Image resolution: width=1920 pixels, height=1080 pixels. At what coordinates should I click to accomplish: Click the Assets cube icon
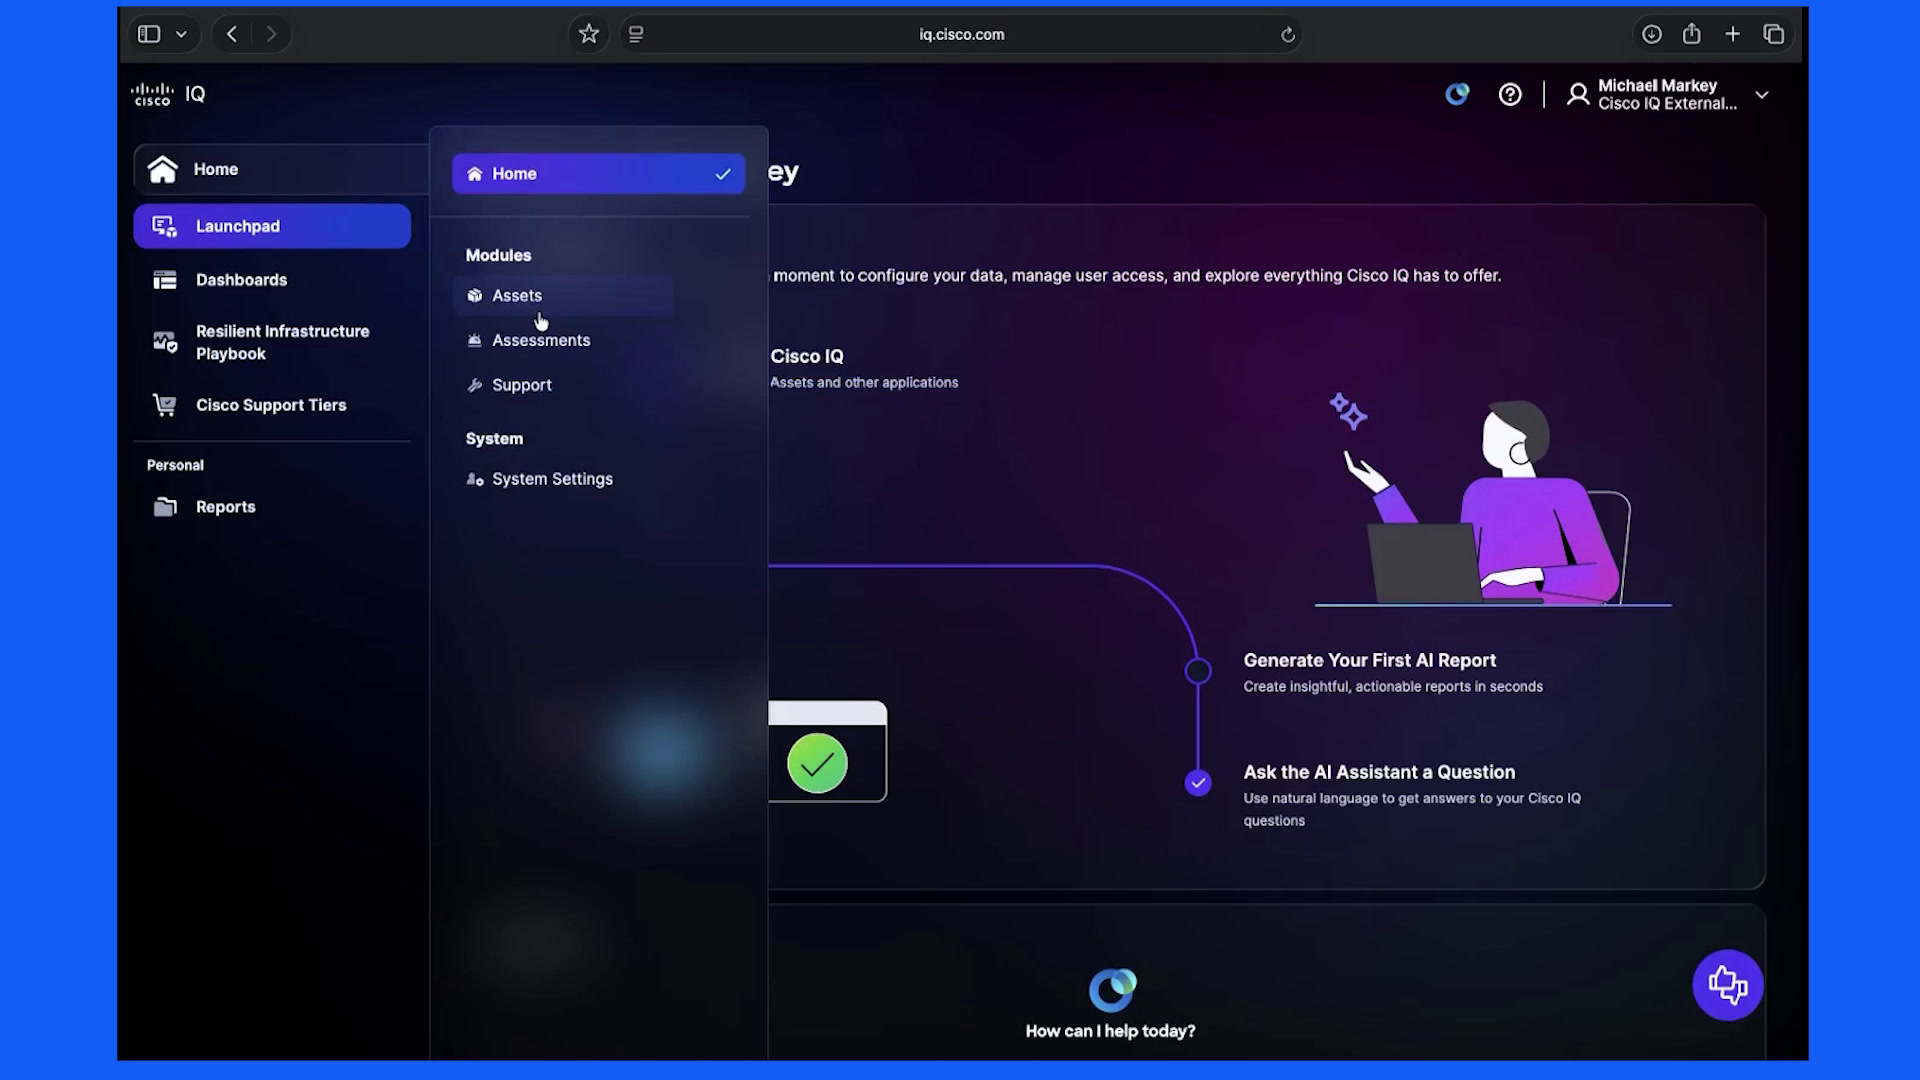point(475,296)
